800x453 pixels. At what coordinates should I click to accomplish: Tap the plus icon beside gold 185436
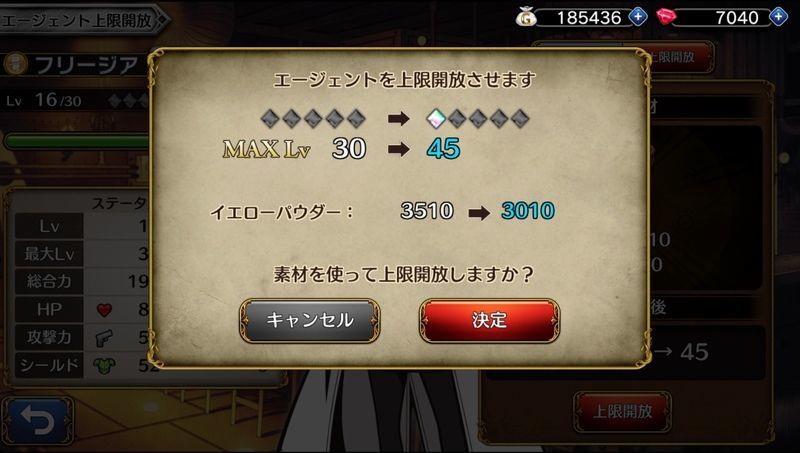[638, 17]
